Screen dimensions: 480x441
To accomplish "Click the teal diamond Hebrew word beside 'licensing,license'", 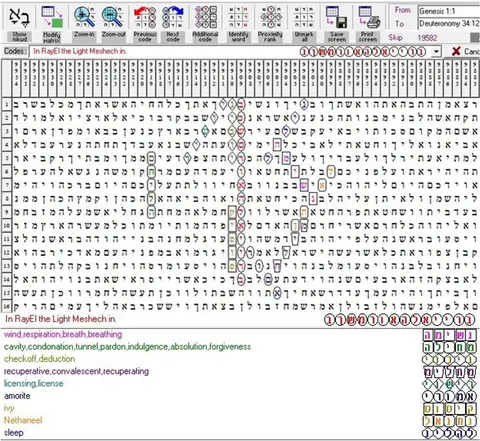I will [450, 384].
